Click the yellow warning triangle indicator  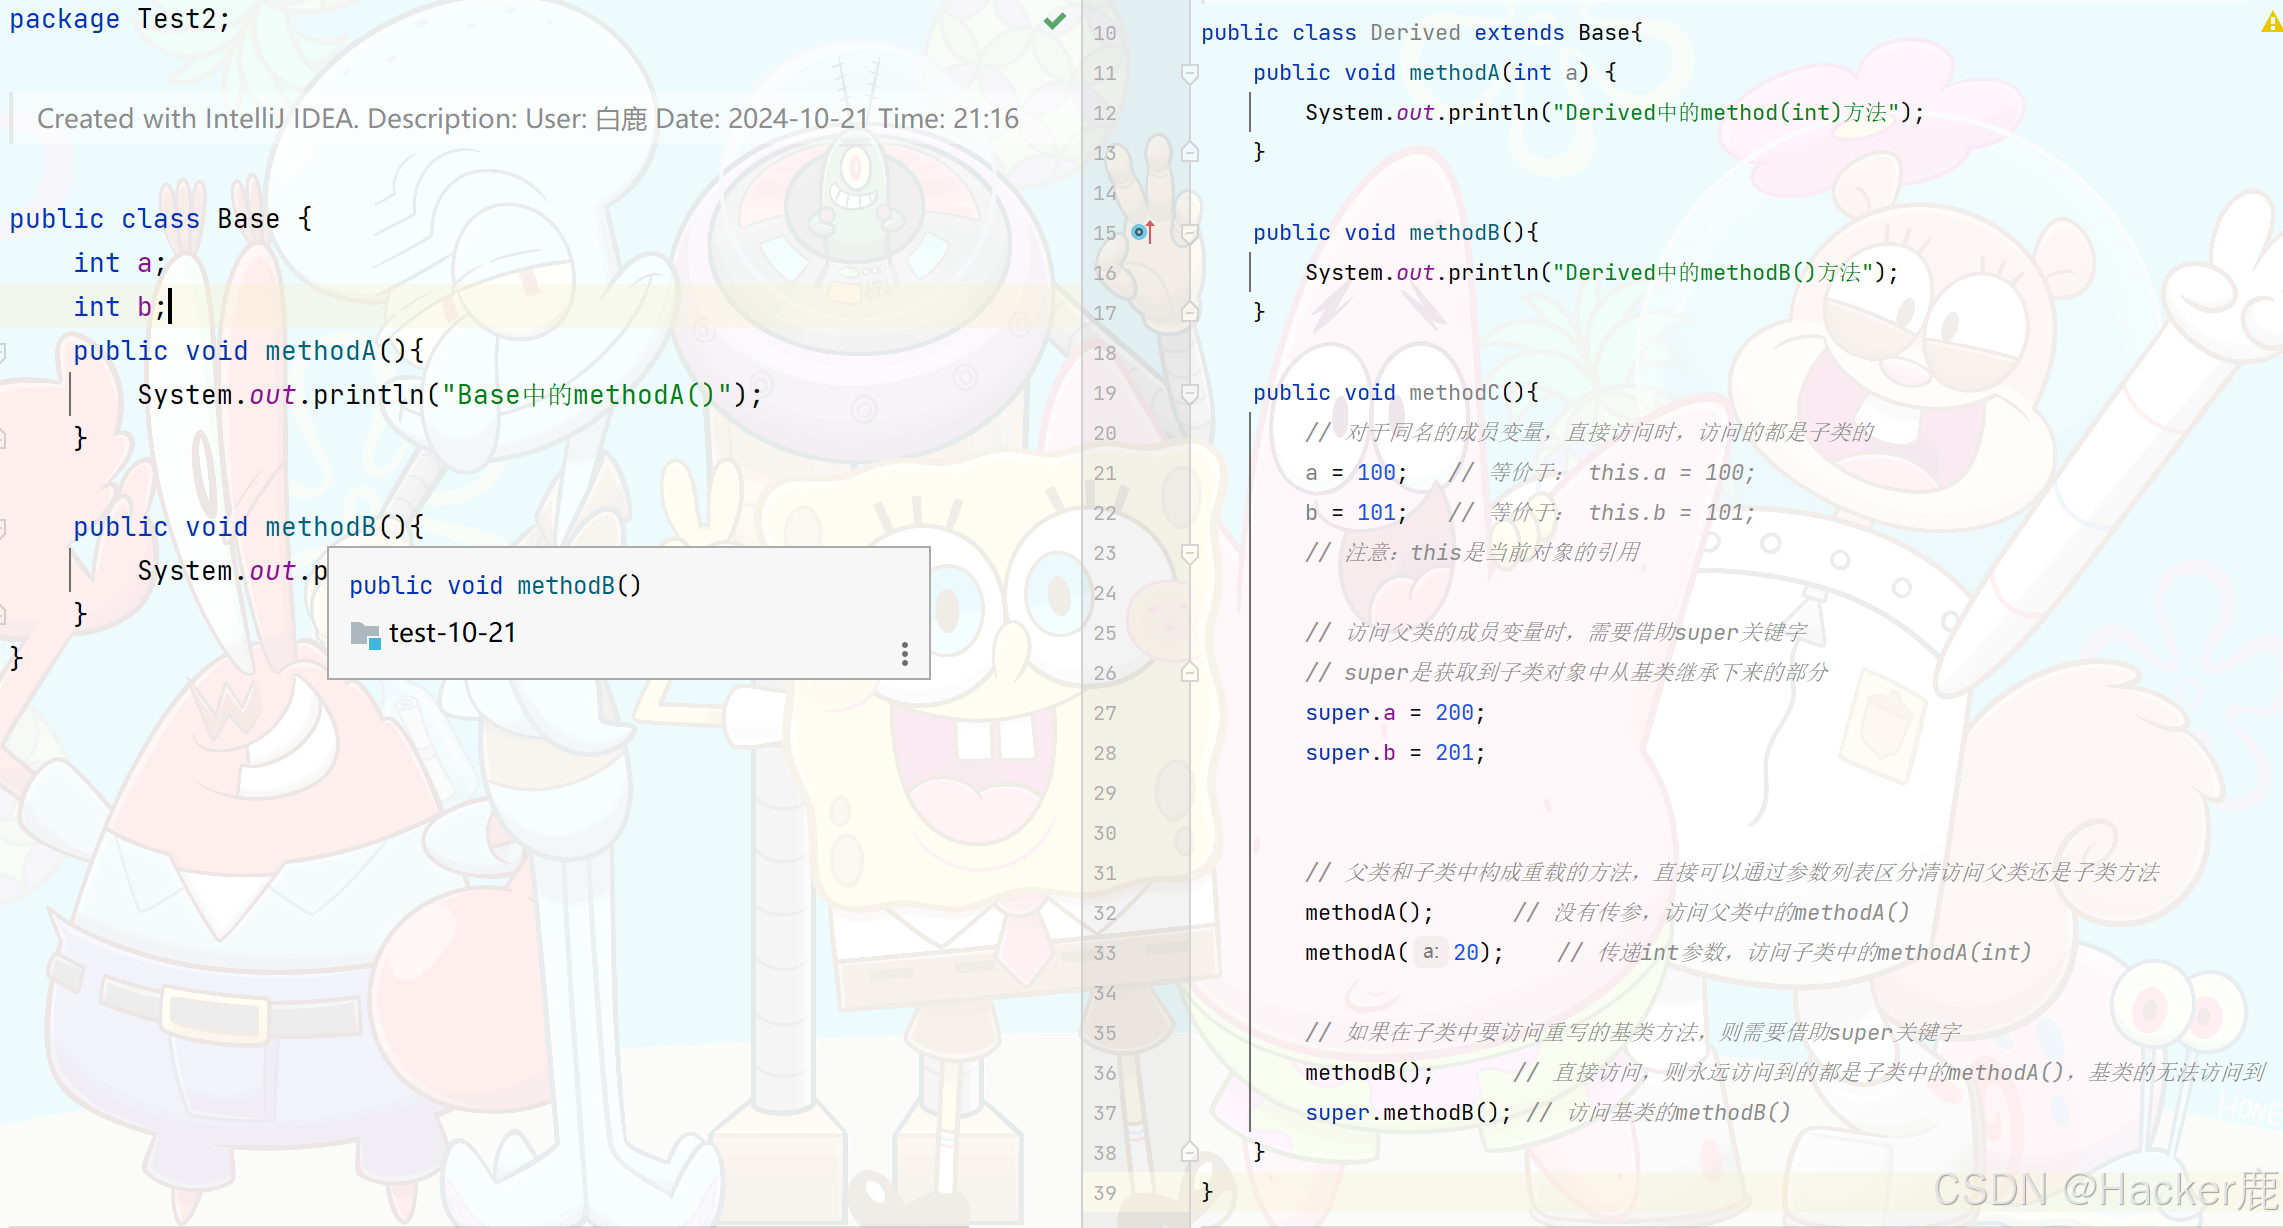(2271, 22)
